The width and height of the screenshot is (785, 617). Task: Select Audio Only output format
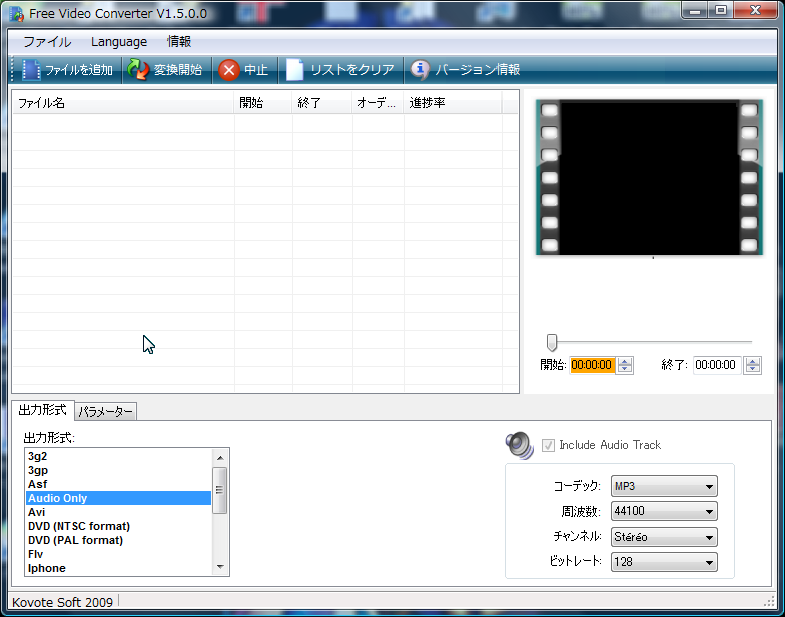coord(119,498)
